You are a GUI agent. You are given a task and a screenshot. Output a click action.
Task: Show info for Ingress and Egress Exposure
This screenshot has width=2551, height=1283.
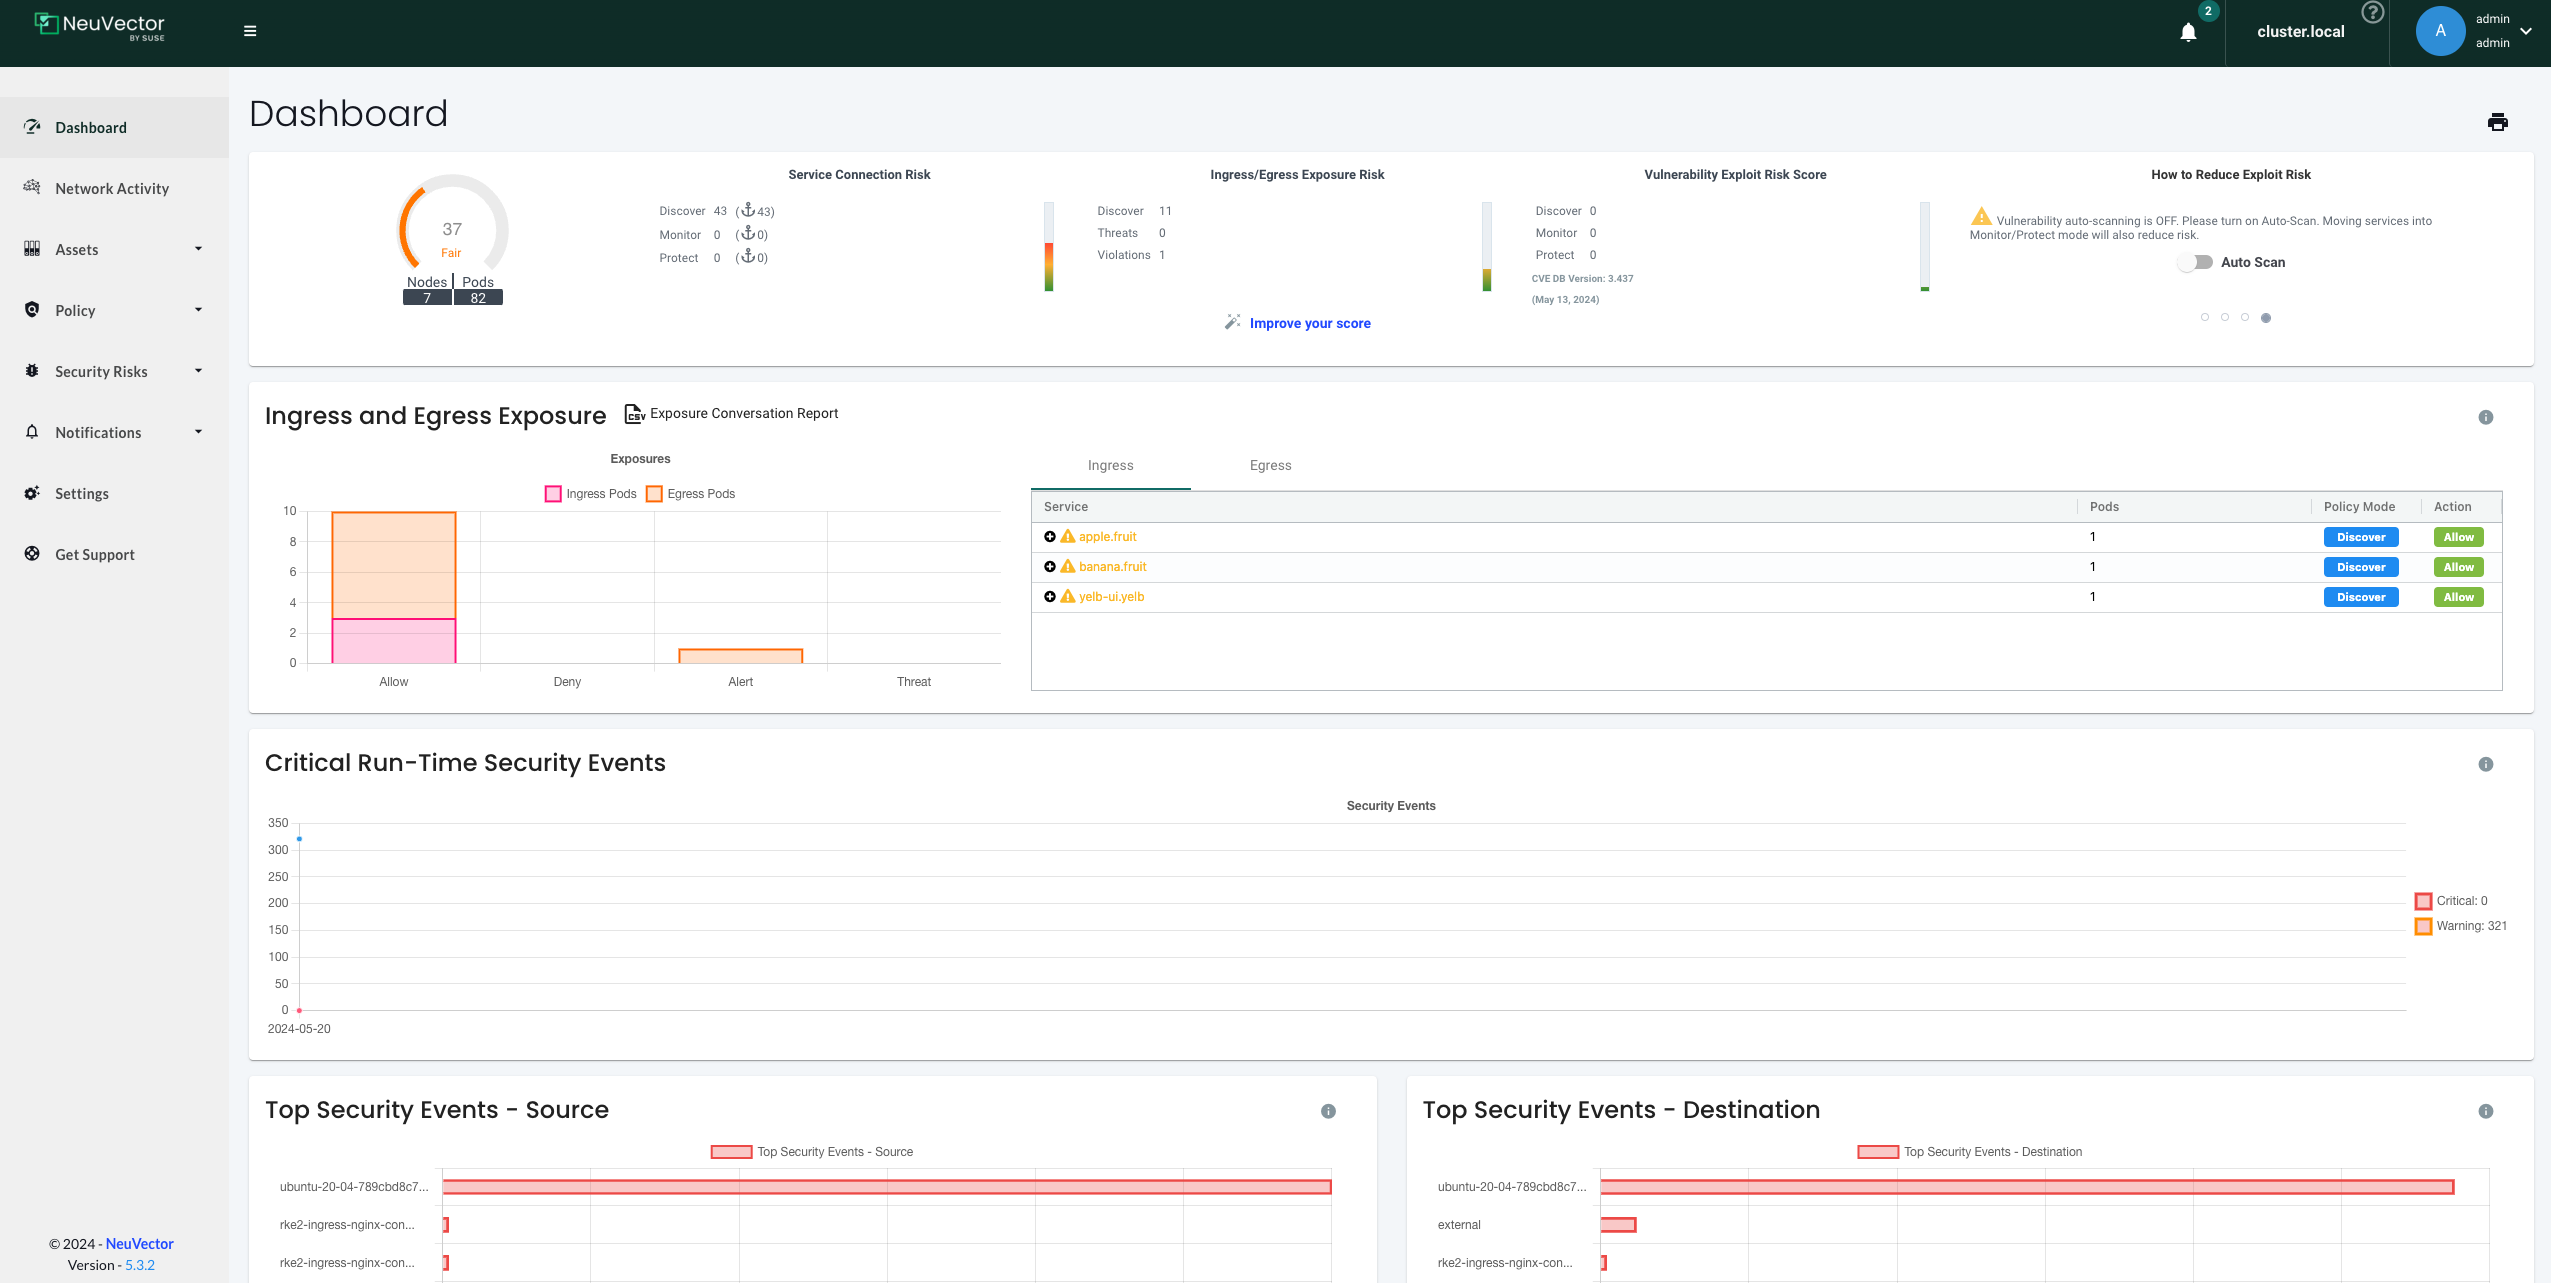tap(2484, 416)
